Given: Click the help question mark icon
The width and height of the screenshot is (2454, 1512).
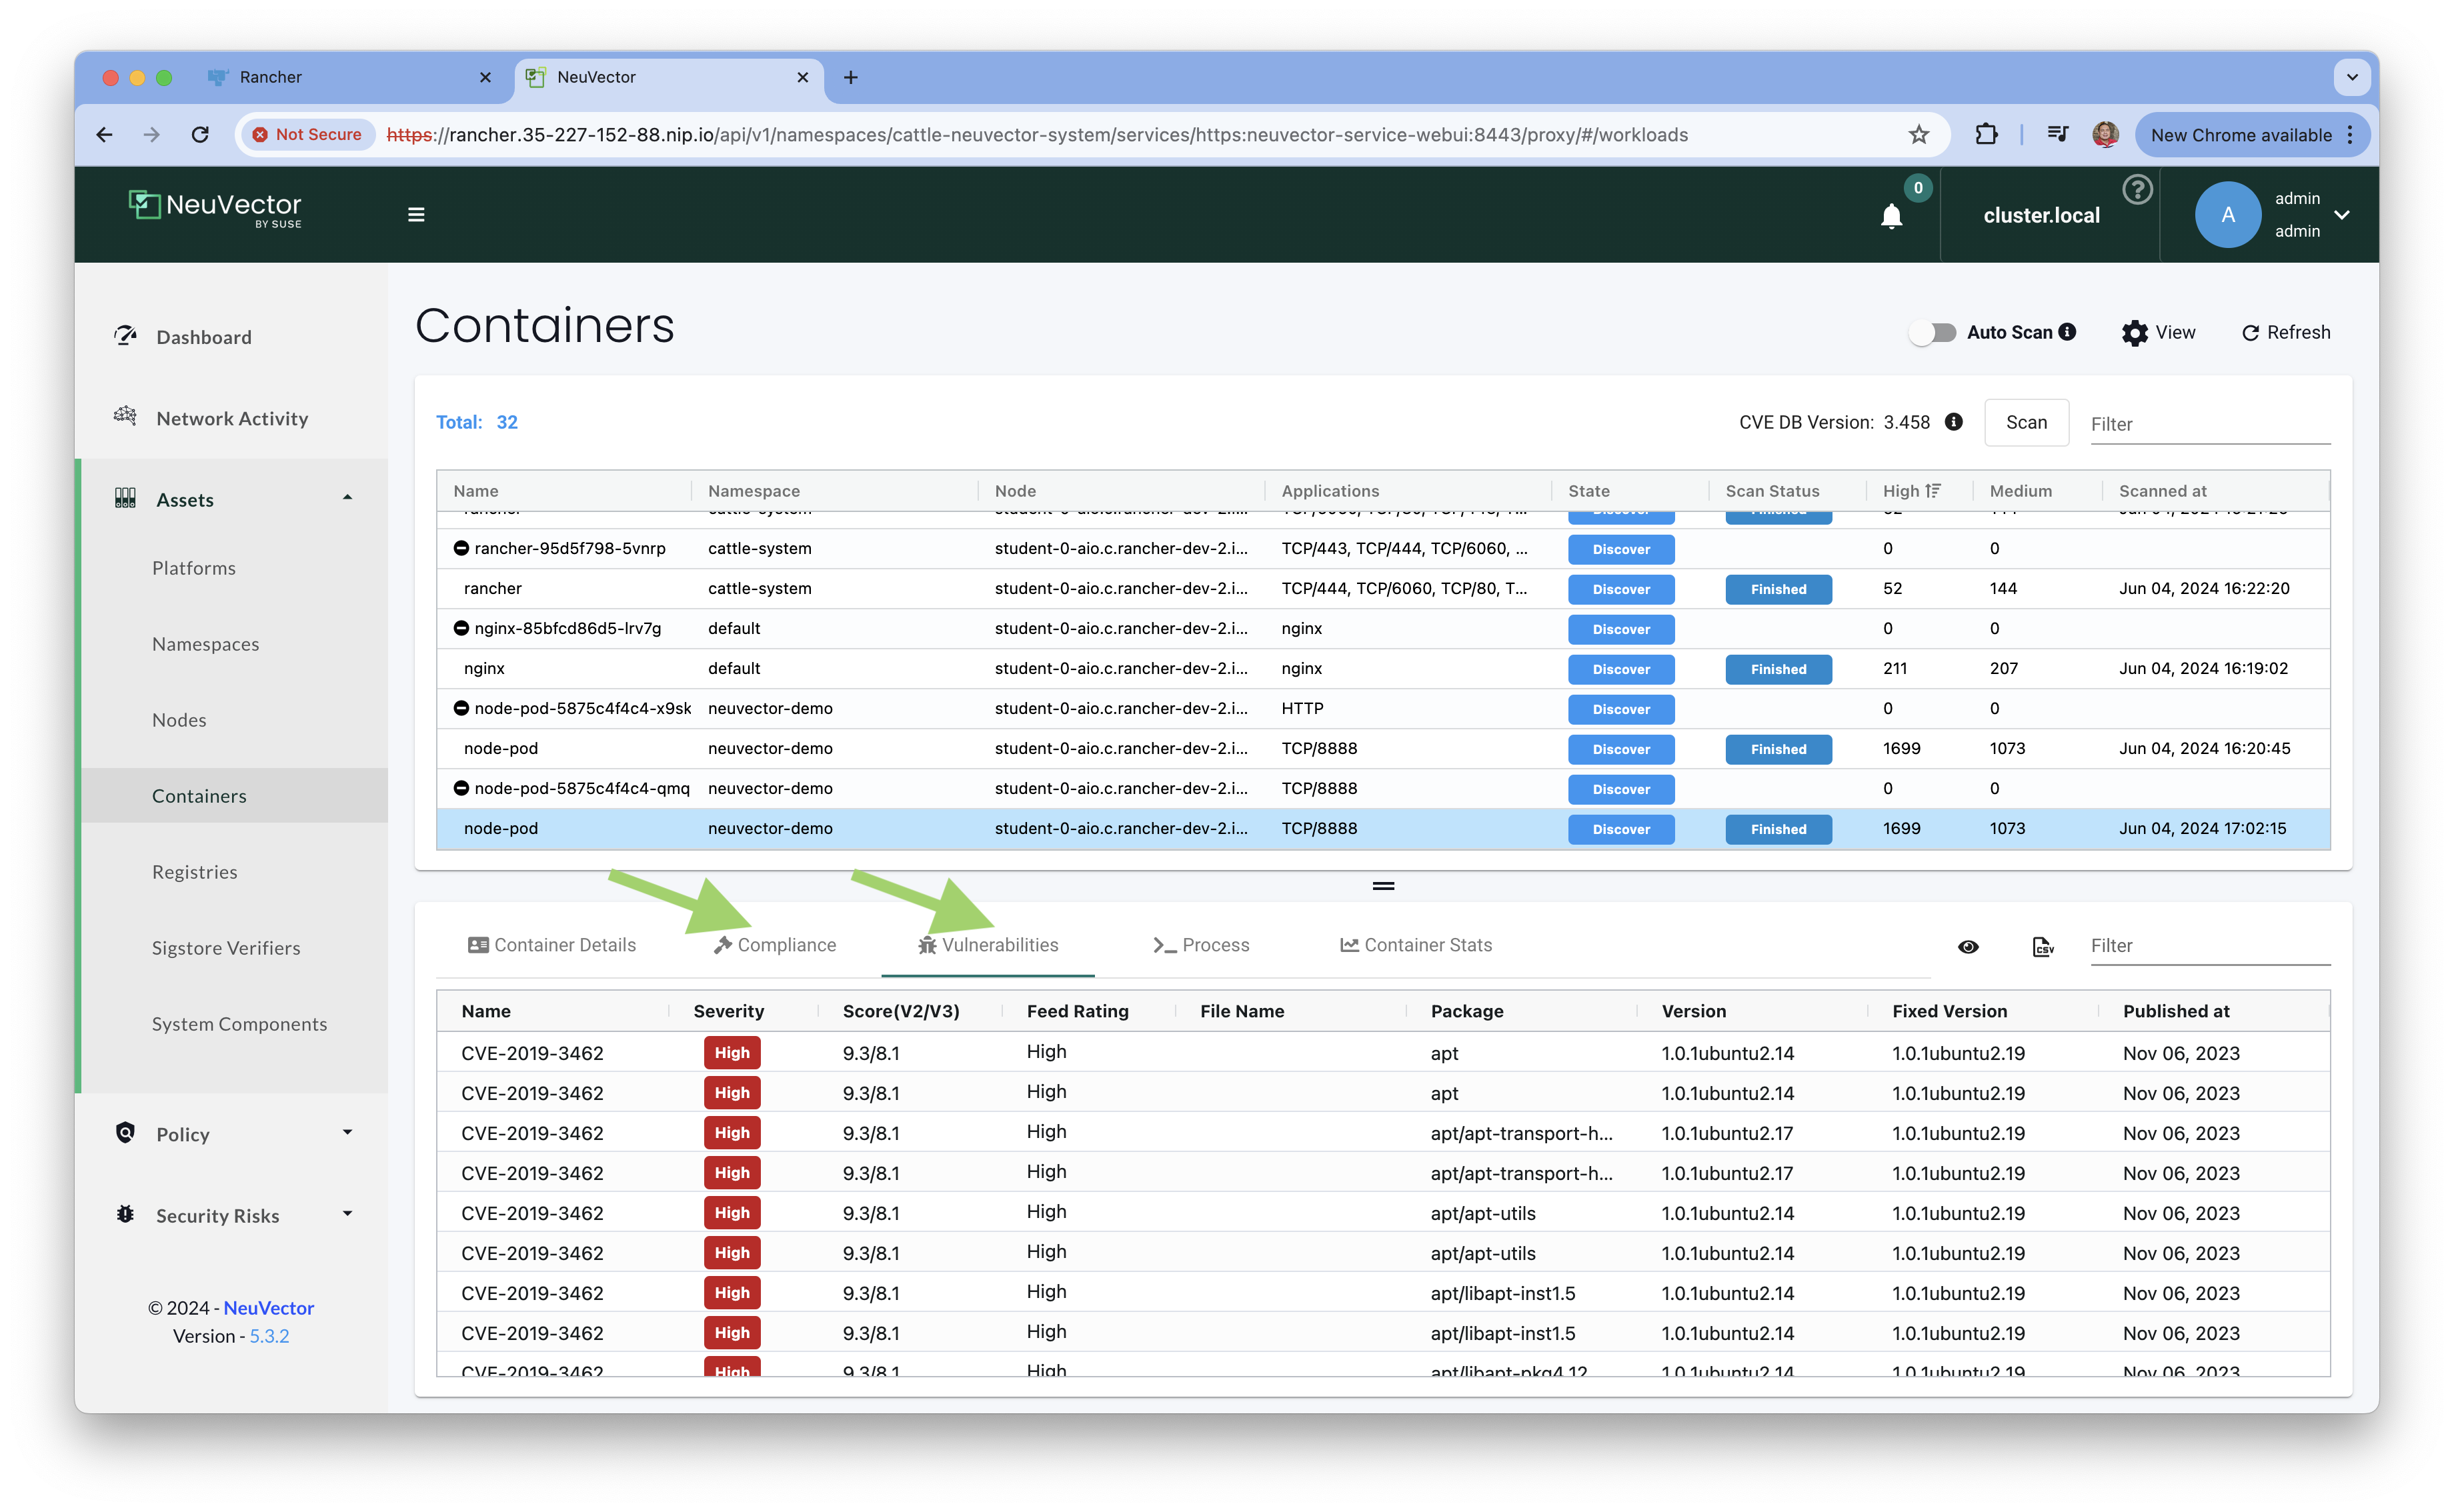Looking at the screenshot, I should click(2137, 190).
